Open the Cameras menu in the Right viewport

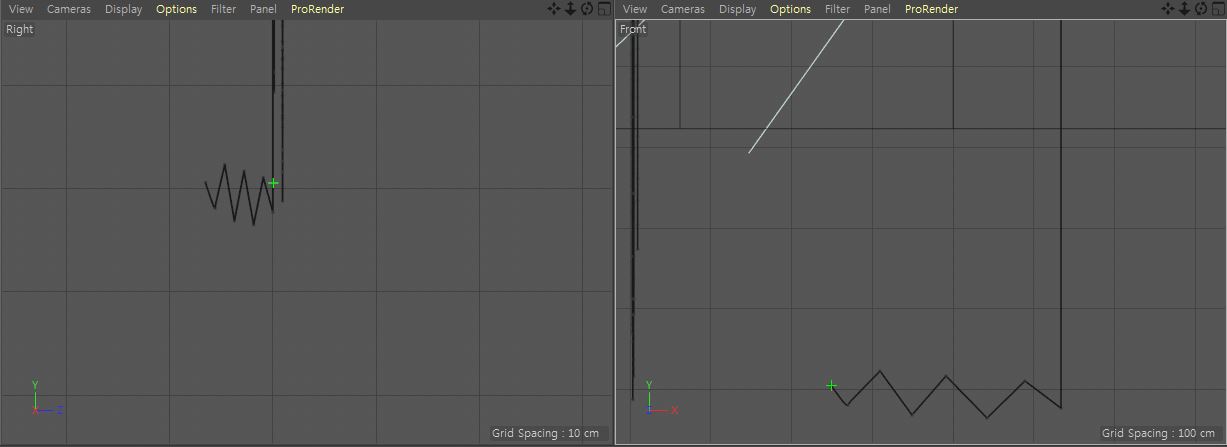pos(69,9)
